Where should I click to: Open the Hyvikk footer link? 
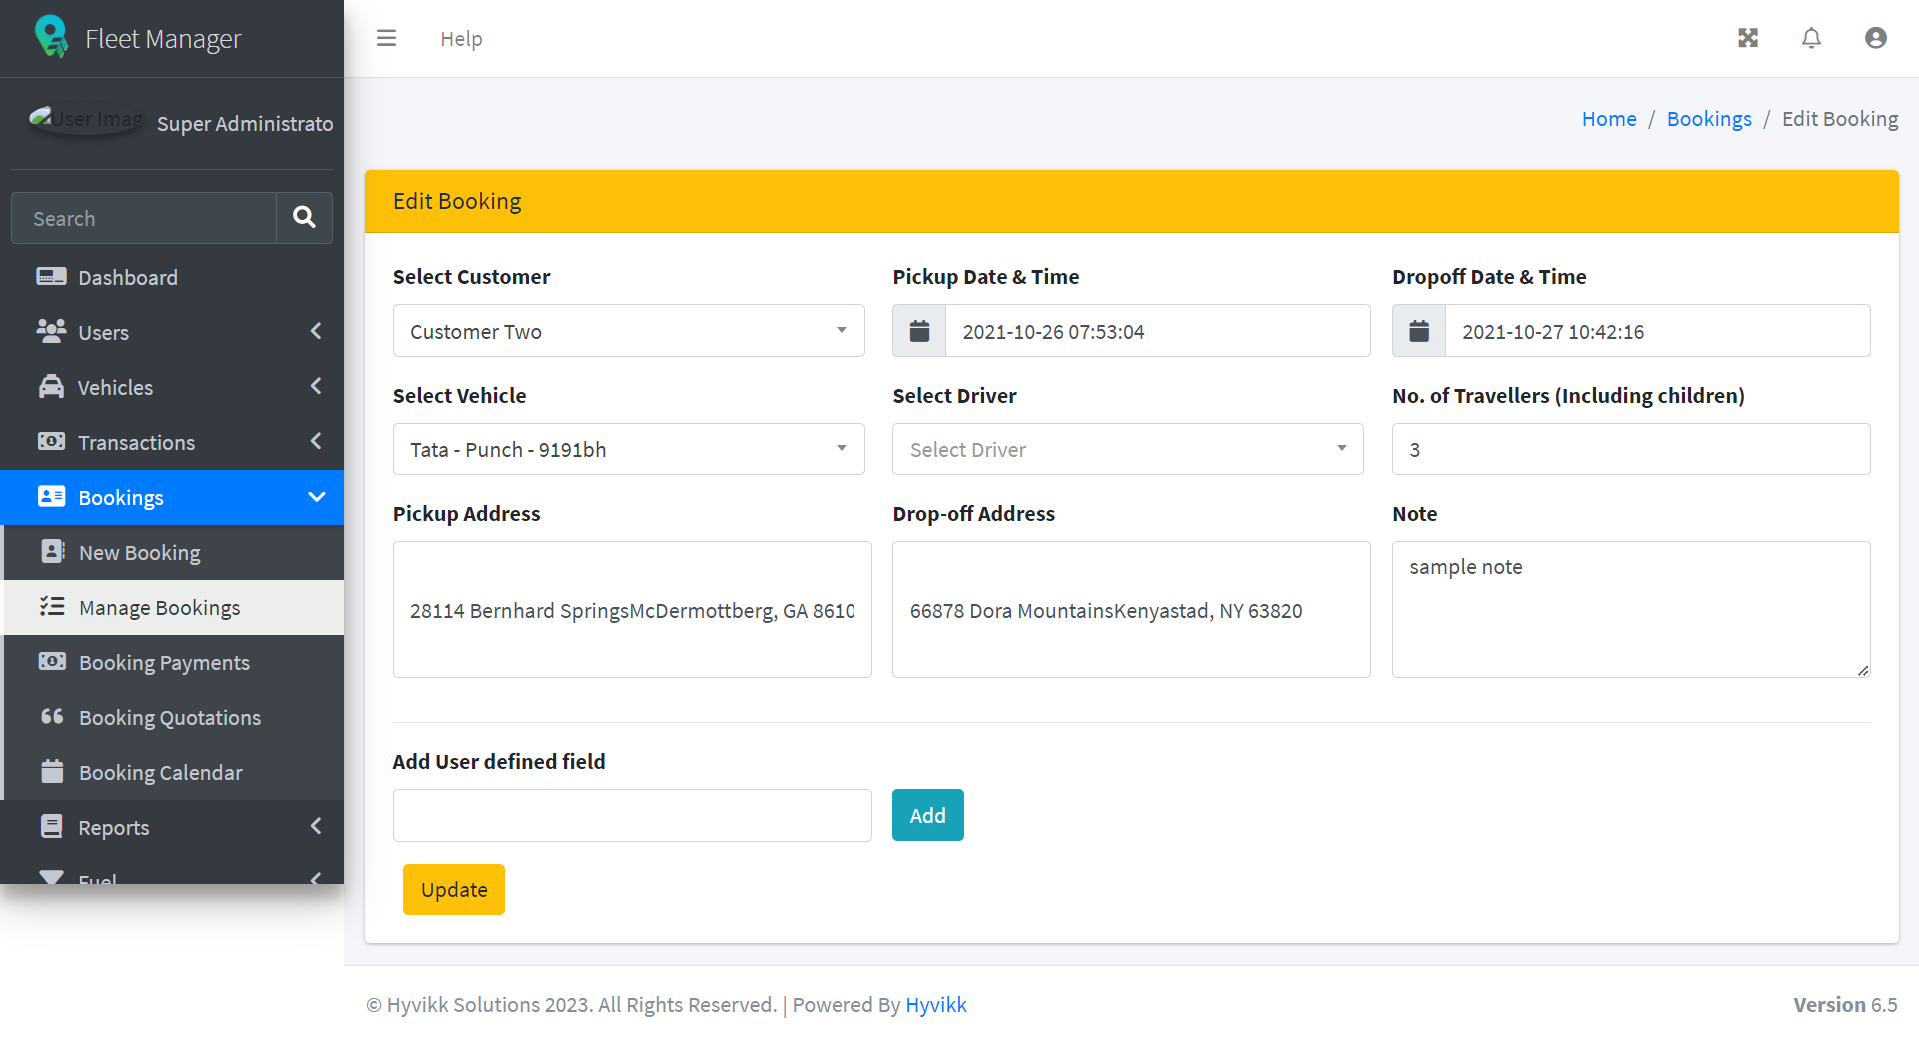click(935, 1004)
